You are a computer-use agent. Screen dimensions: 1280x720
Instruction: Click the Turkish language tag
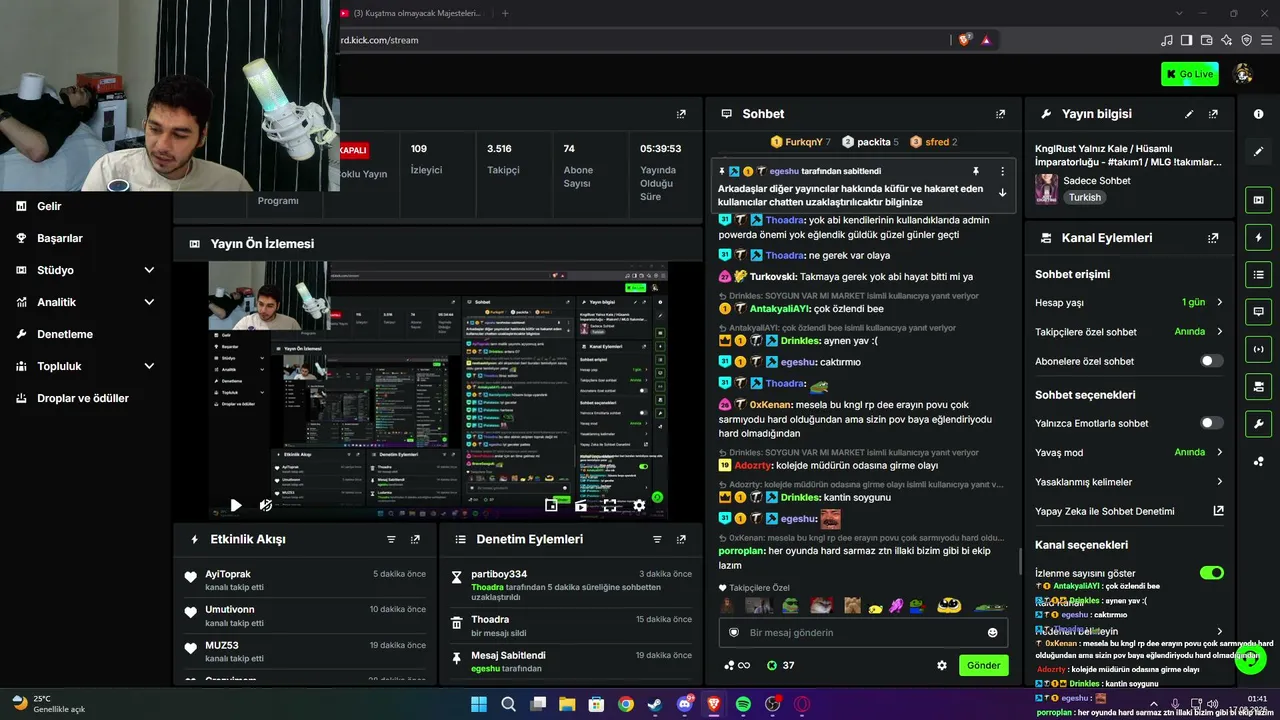point(1085,197)
